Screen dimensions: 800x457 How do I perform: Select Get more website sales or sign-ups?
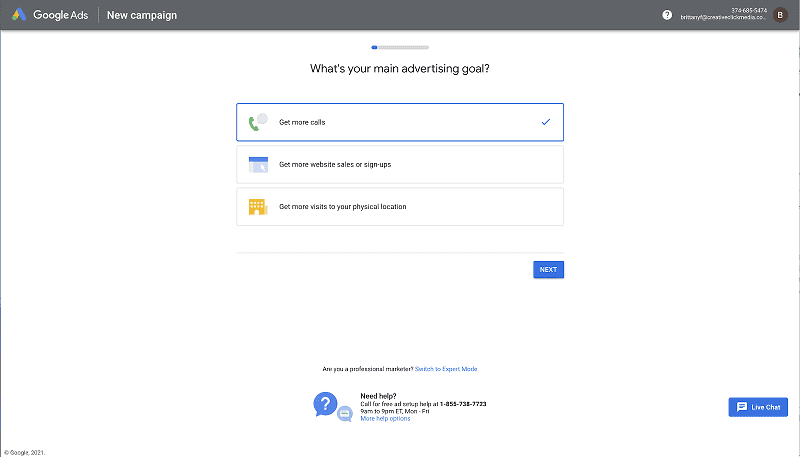click(x=400, y=165)
